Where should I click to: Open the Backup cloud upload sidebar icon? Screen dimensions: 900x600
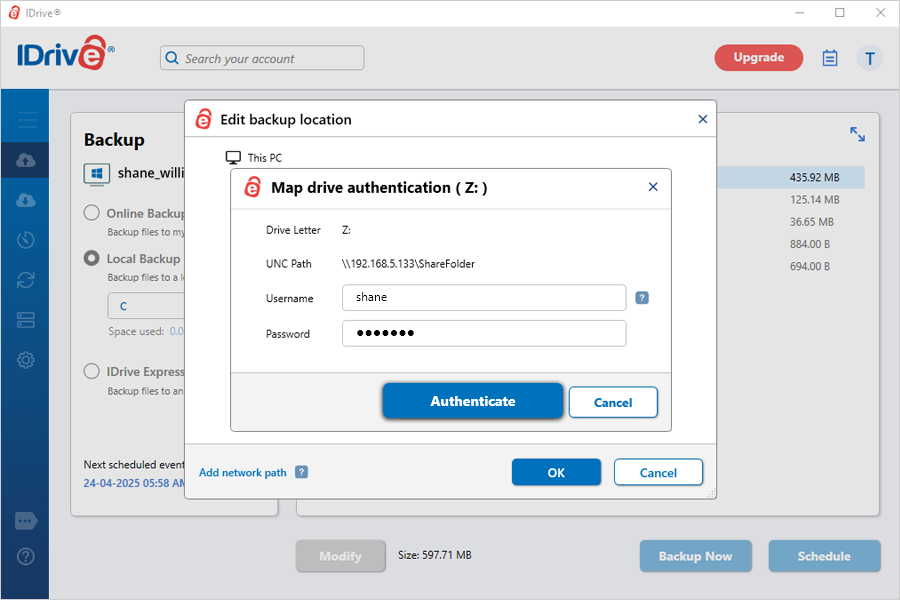27,160
